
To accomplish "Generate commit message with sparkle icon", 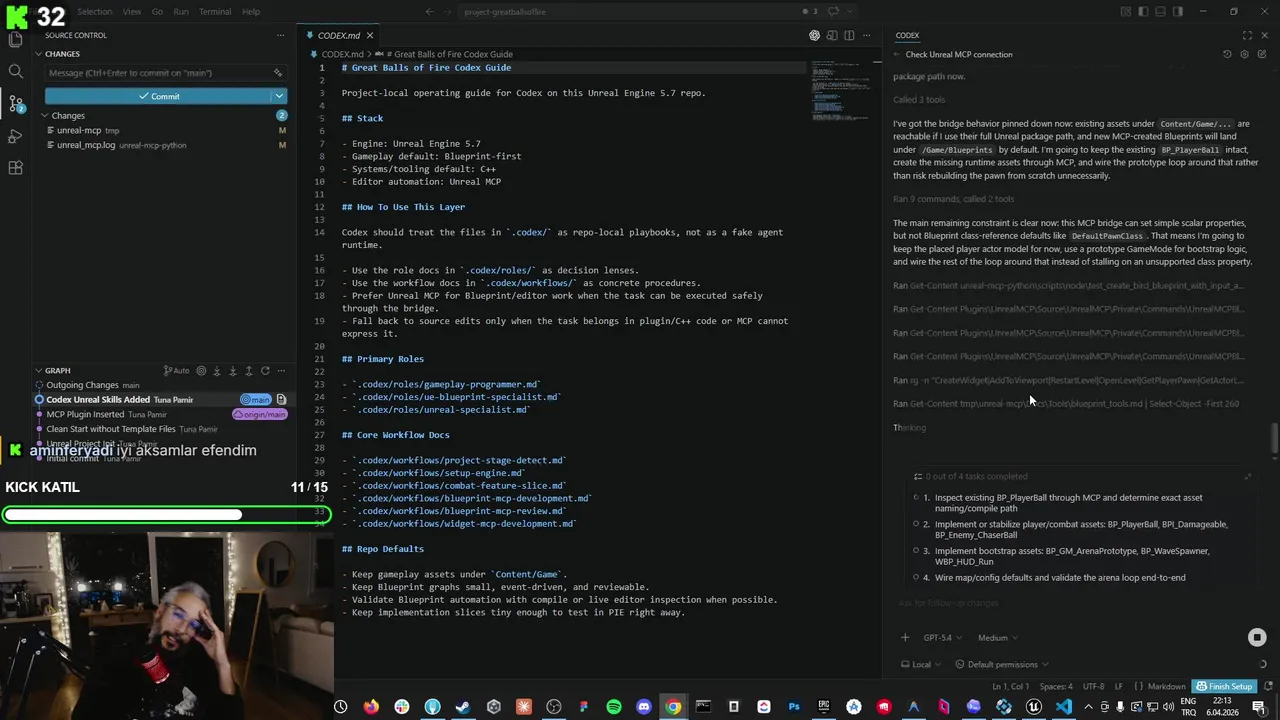I will pos(278,73).
